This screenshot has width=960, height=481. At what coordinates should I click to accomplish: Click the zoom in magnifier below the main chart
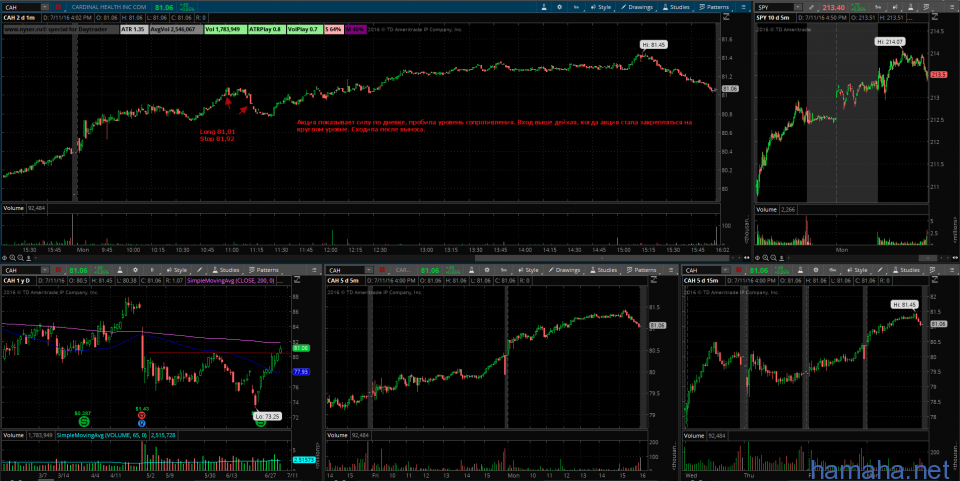[12, 258]
